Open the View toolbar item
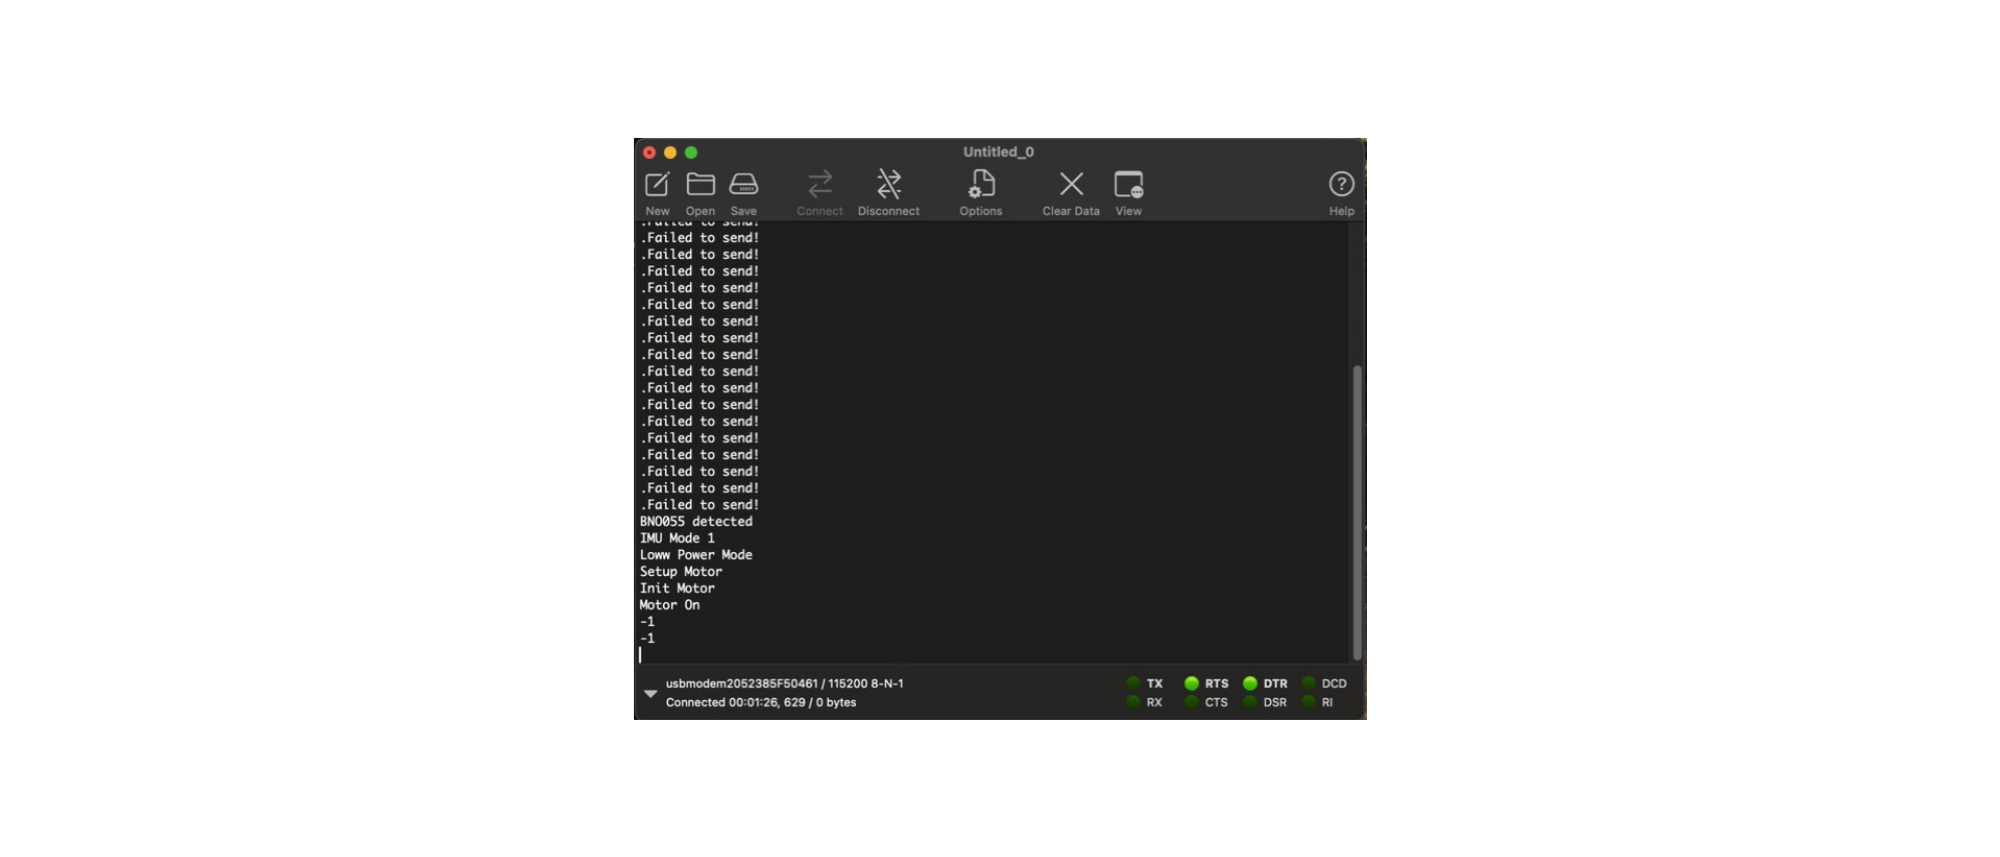This screenshot has height=857, width=2000. tap(1128, 185)
